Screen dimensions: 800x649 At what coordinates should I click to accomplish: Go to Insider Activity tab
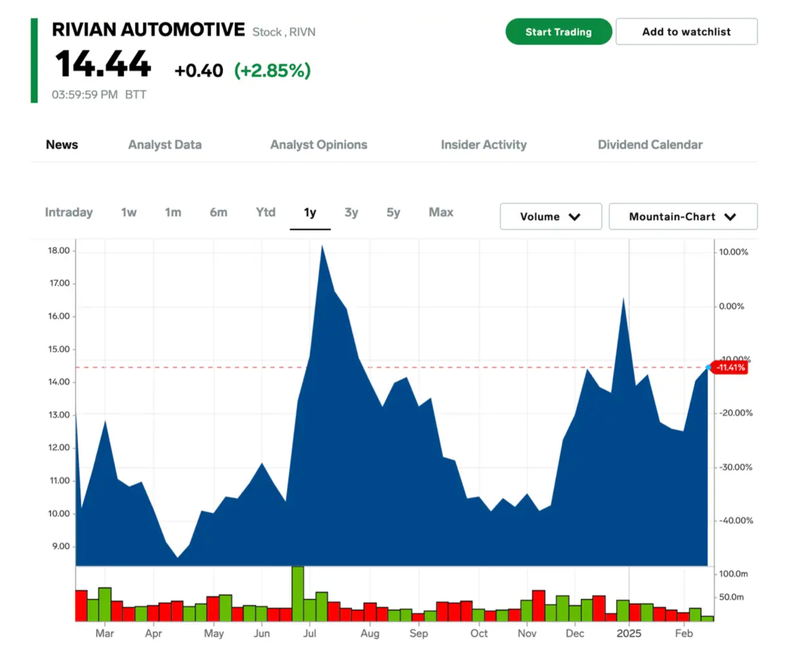point(483,145)
